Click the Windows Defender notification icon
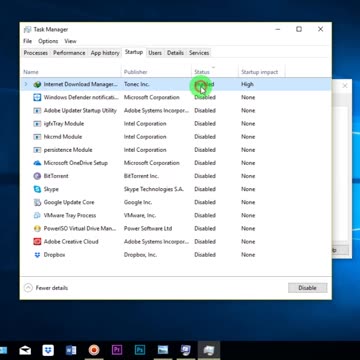 pos(37,98)
